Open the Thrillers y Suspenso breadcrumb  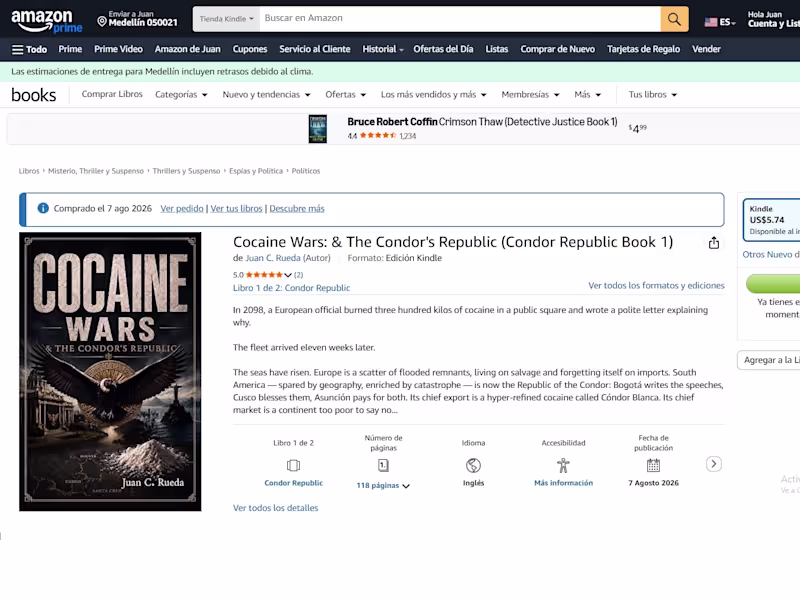[186, 171]
